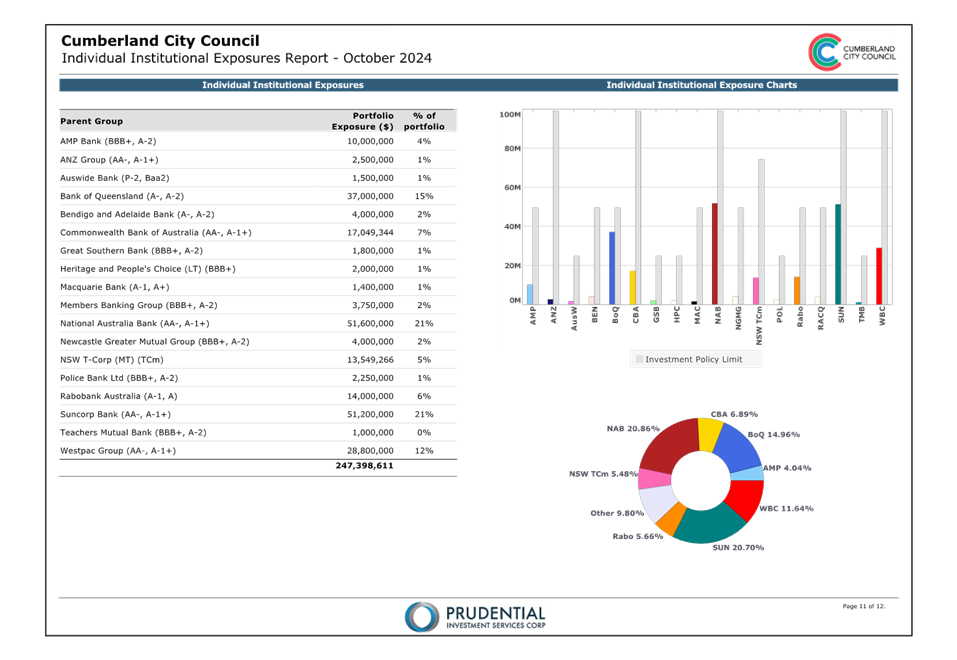Click the 'Individual Institutional Exposures' section header
Screen dimensions: 957x660
point(283,85)
